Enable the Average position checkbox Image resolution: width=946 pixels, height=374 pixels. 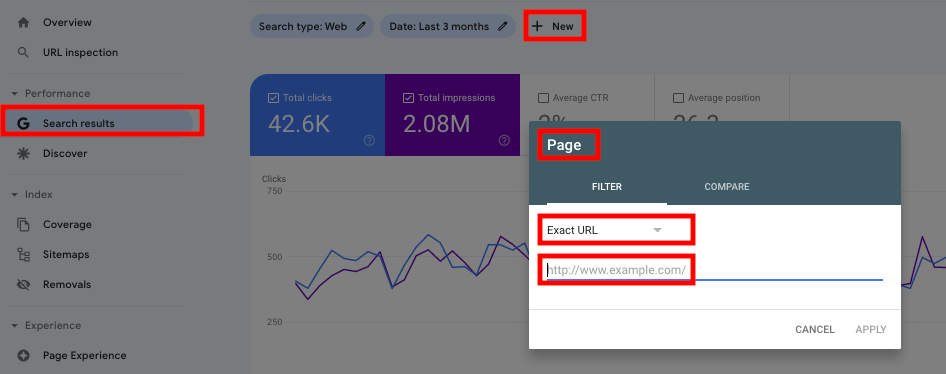click(x=678, y=98)
